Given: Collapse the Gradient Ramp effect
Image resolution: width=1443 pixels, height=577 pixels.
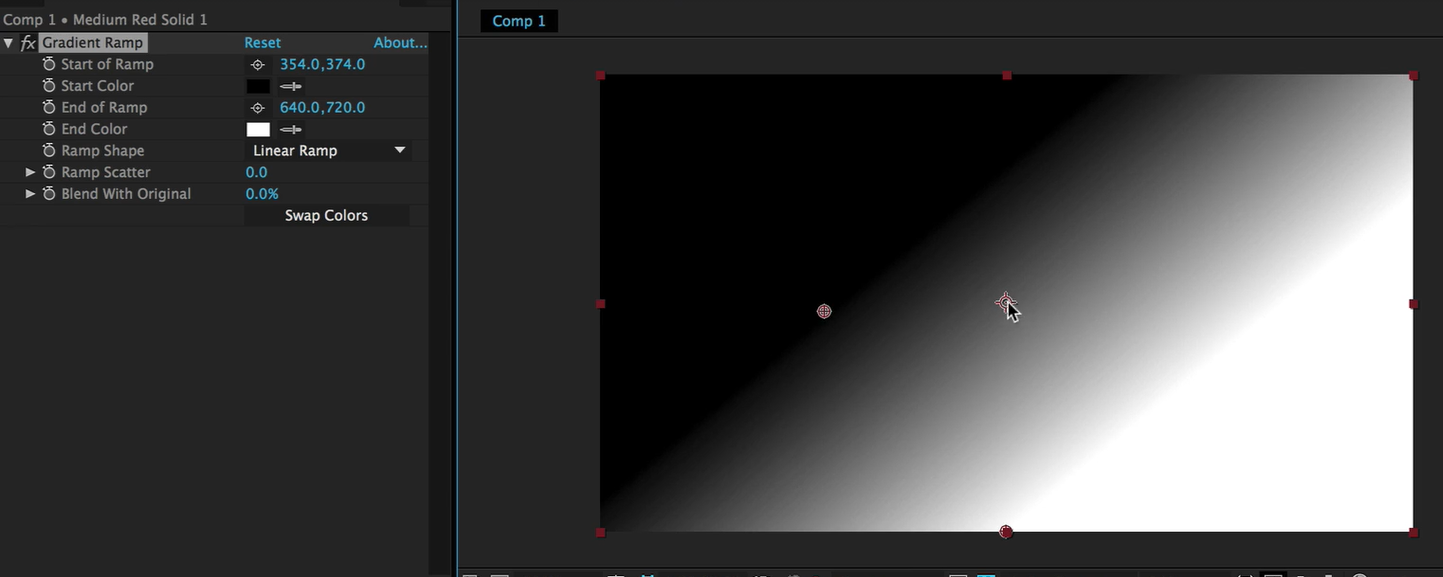Looking at the screenshot, I should click(8, 43).
